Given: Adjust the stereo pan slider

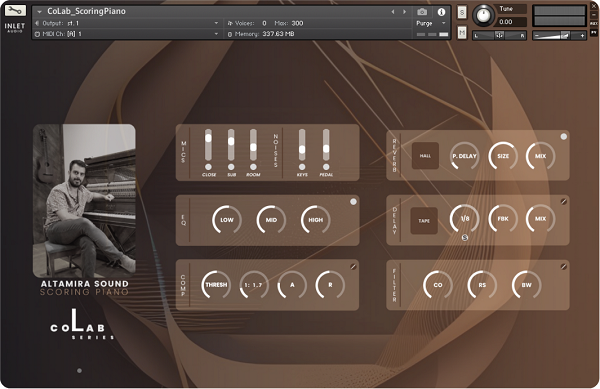Looking at the screenshot, I should (x=499, y=36).
